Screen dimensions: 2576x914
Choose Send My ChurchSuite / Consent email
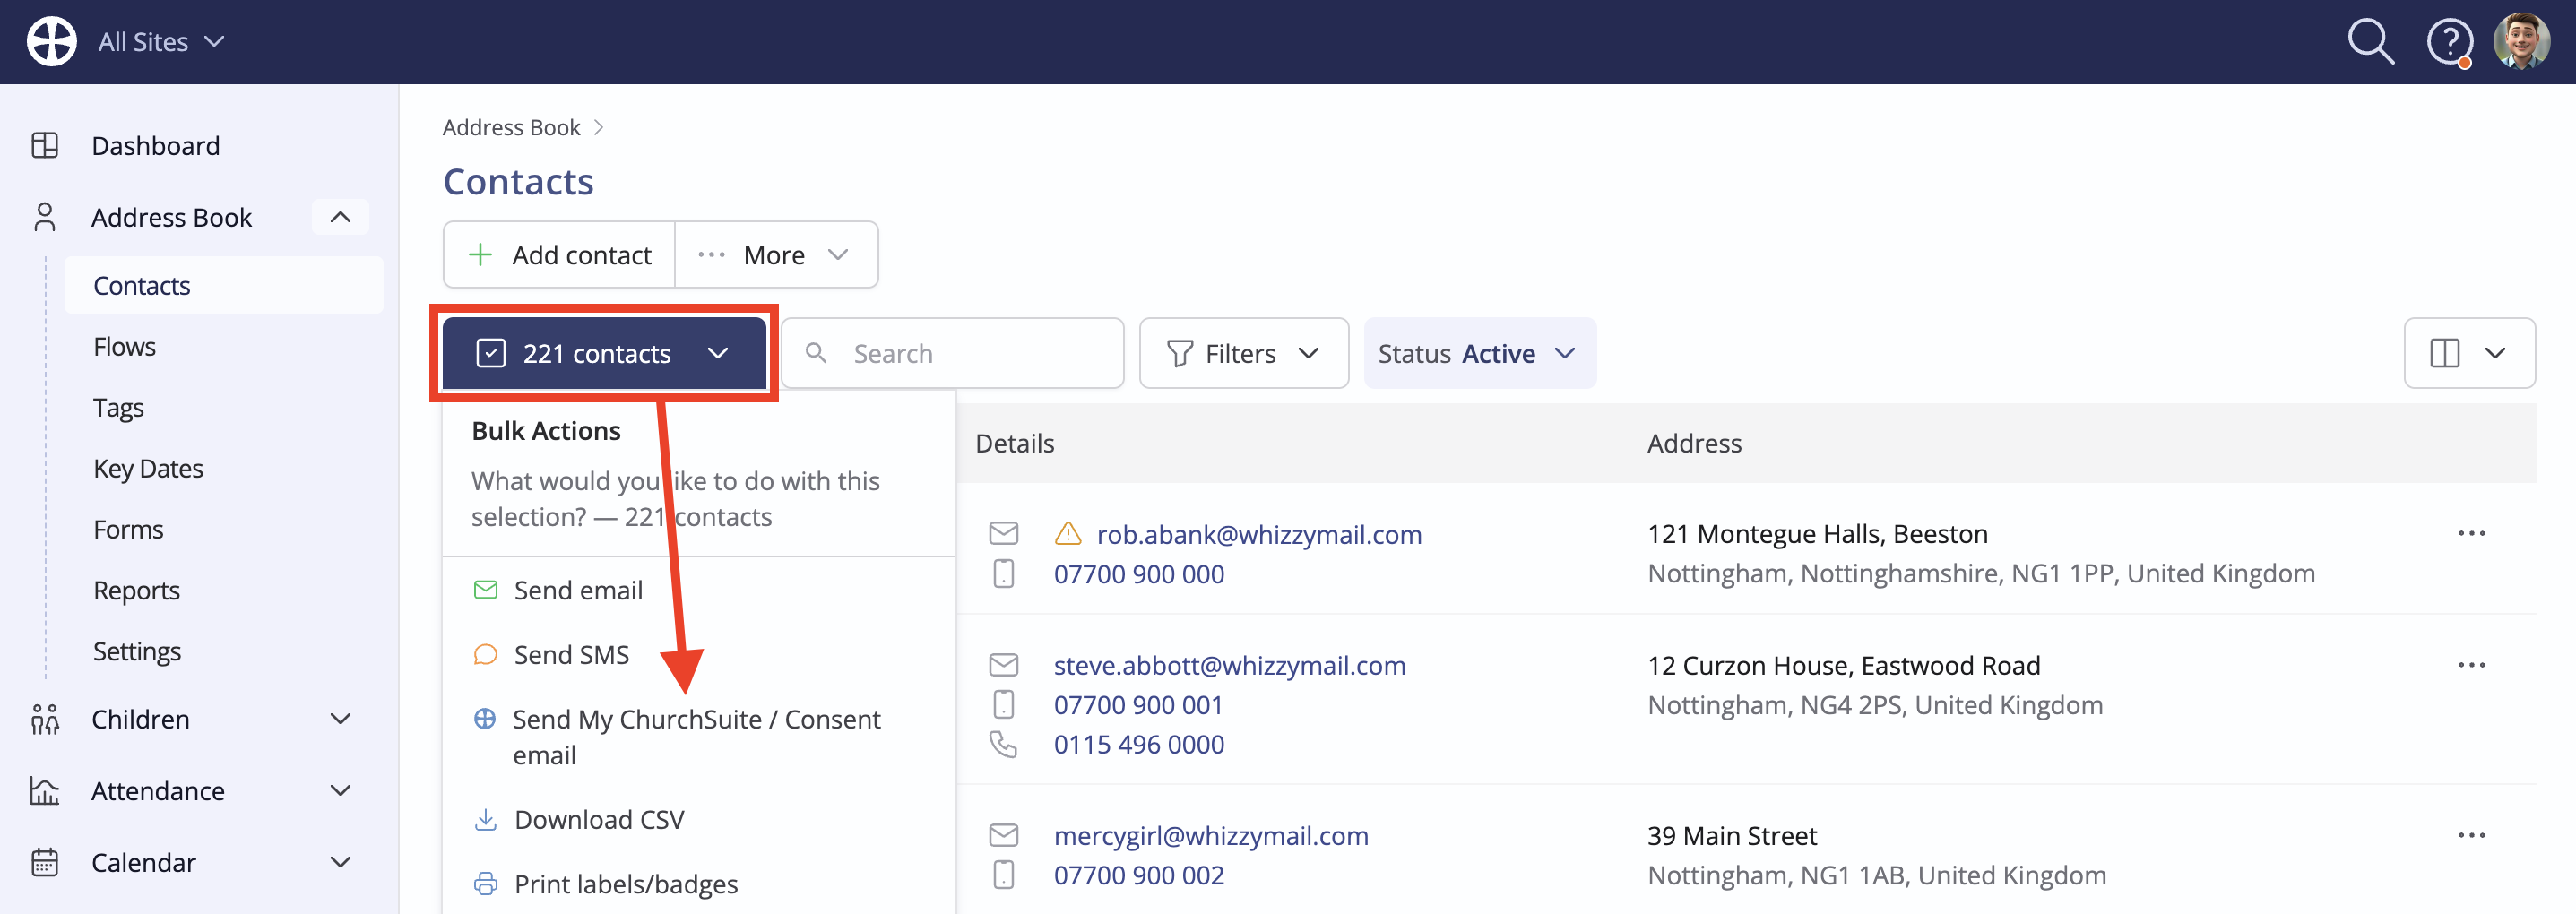coord(699,737)
